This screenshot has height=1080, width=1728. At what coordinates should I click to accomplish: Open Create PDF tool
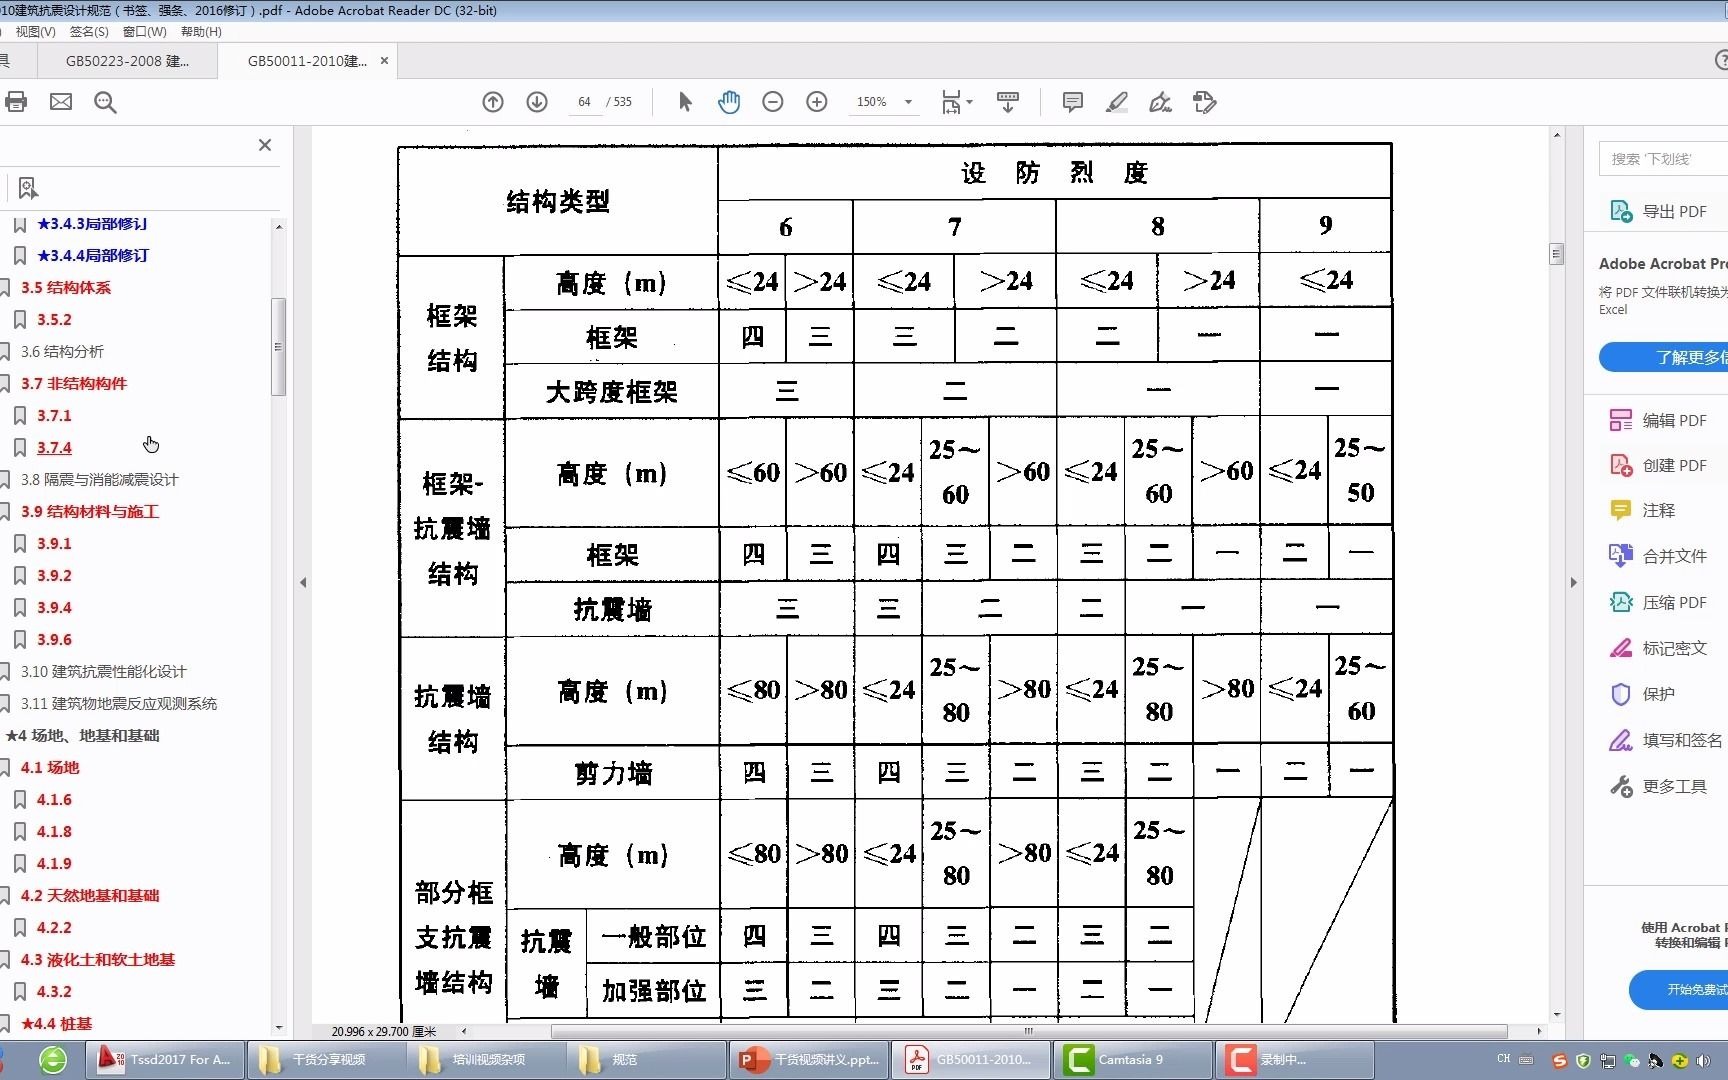[x=1660, y=465]
